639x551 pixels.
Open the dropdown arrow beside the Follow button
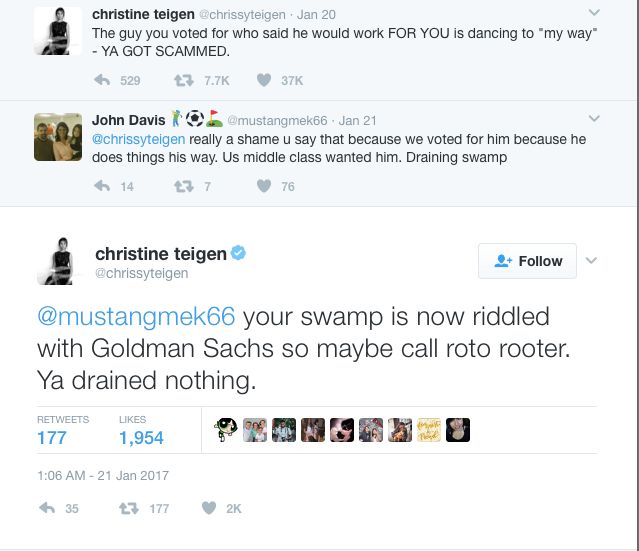pos(591,261)
